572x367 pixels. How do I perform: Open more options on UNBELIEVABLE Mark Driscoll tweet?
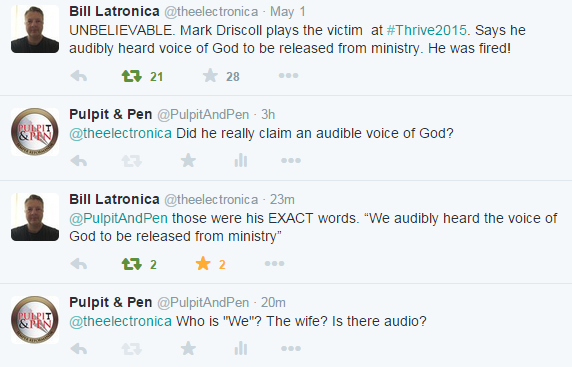(x=288, y=76)
